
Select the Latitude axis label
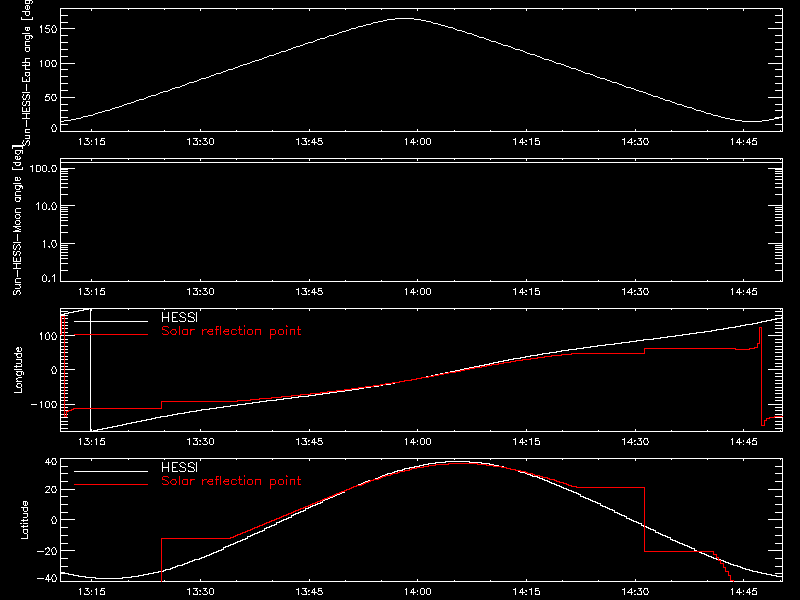(x=24, y=520)
